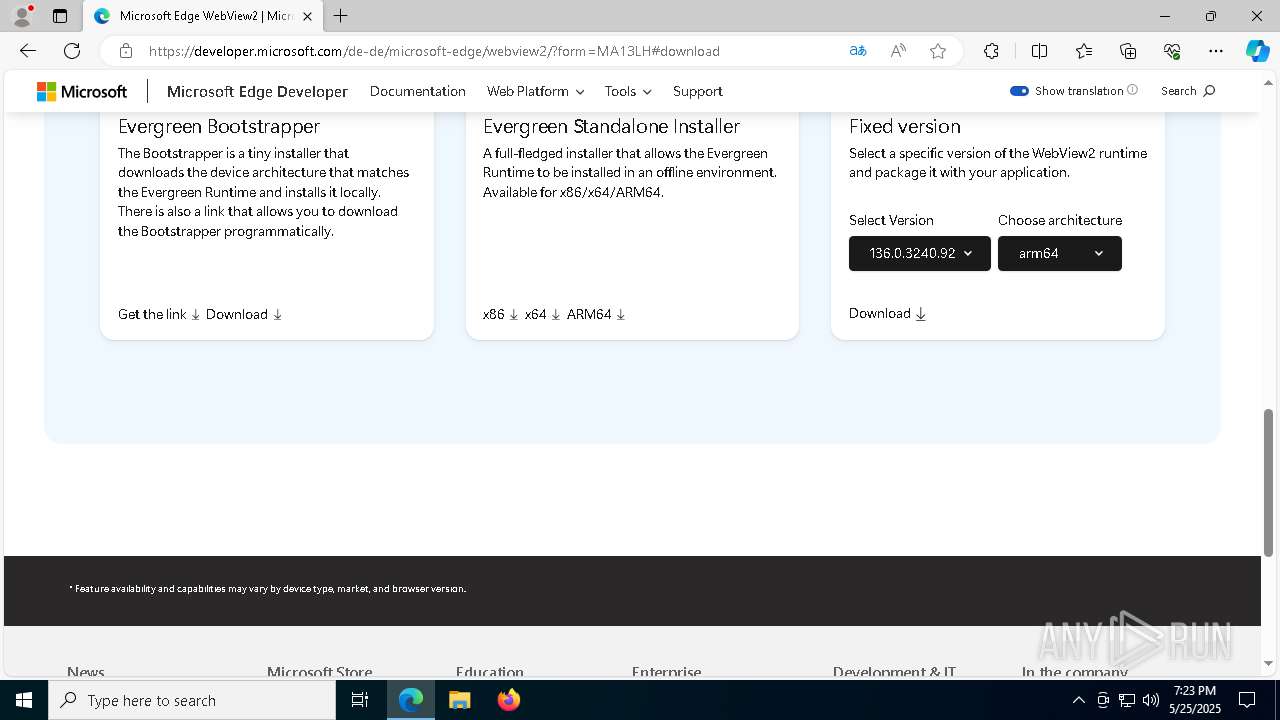This screenshot has width=1280, height=720.
Task: Open Settings and more menu
Action: [x=1216, y=51]
